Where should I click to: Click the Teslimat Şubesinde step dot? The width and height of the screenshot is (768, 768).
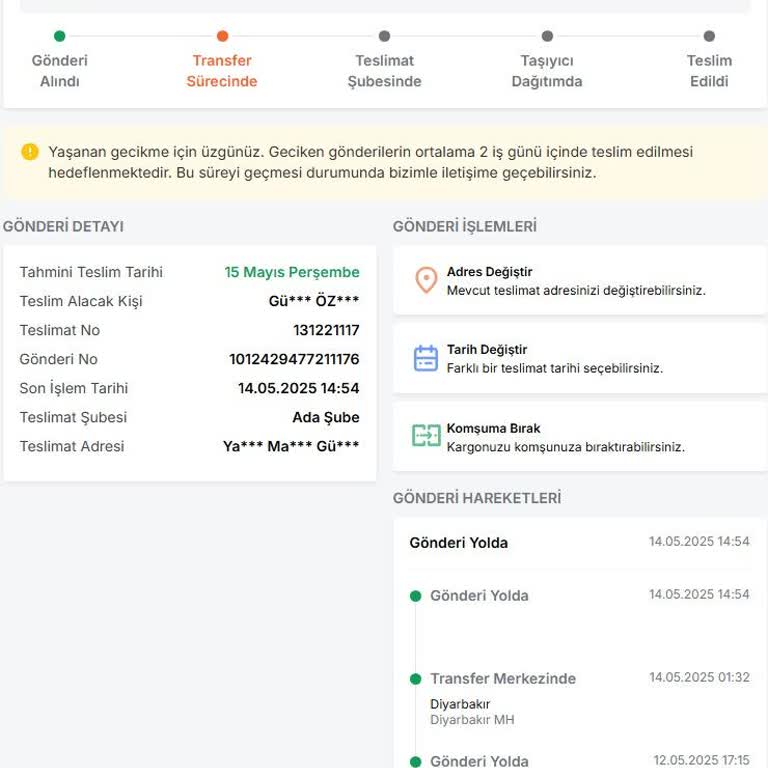point(385,36)
